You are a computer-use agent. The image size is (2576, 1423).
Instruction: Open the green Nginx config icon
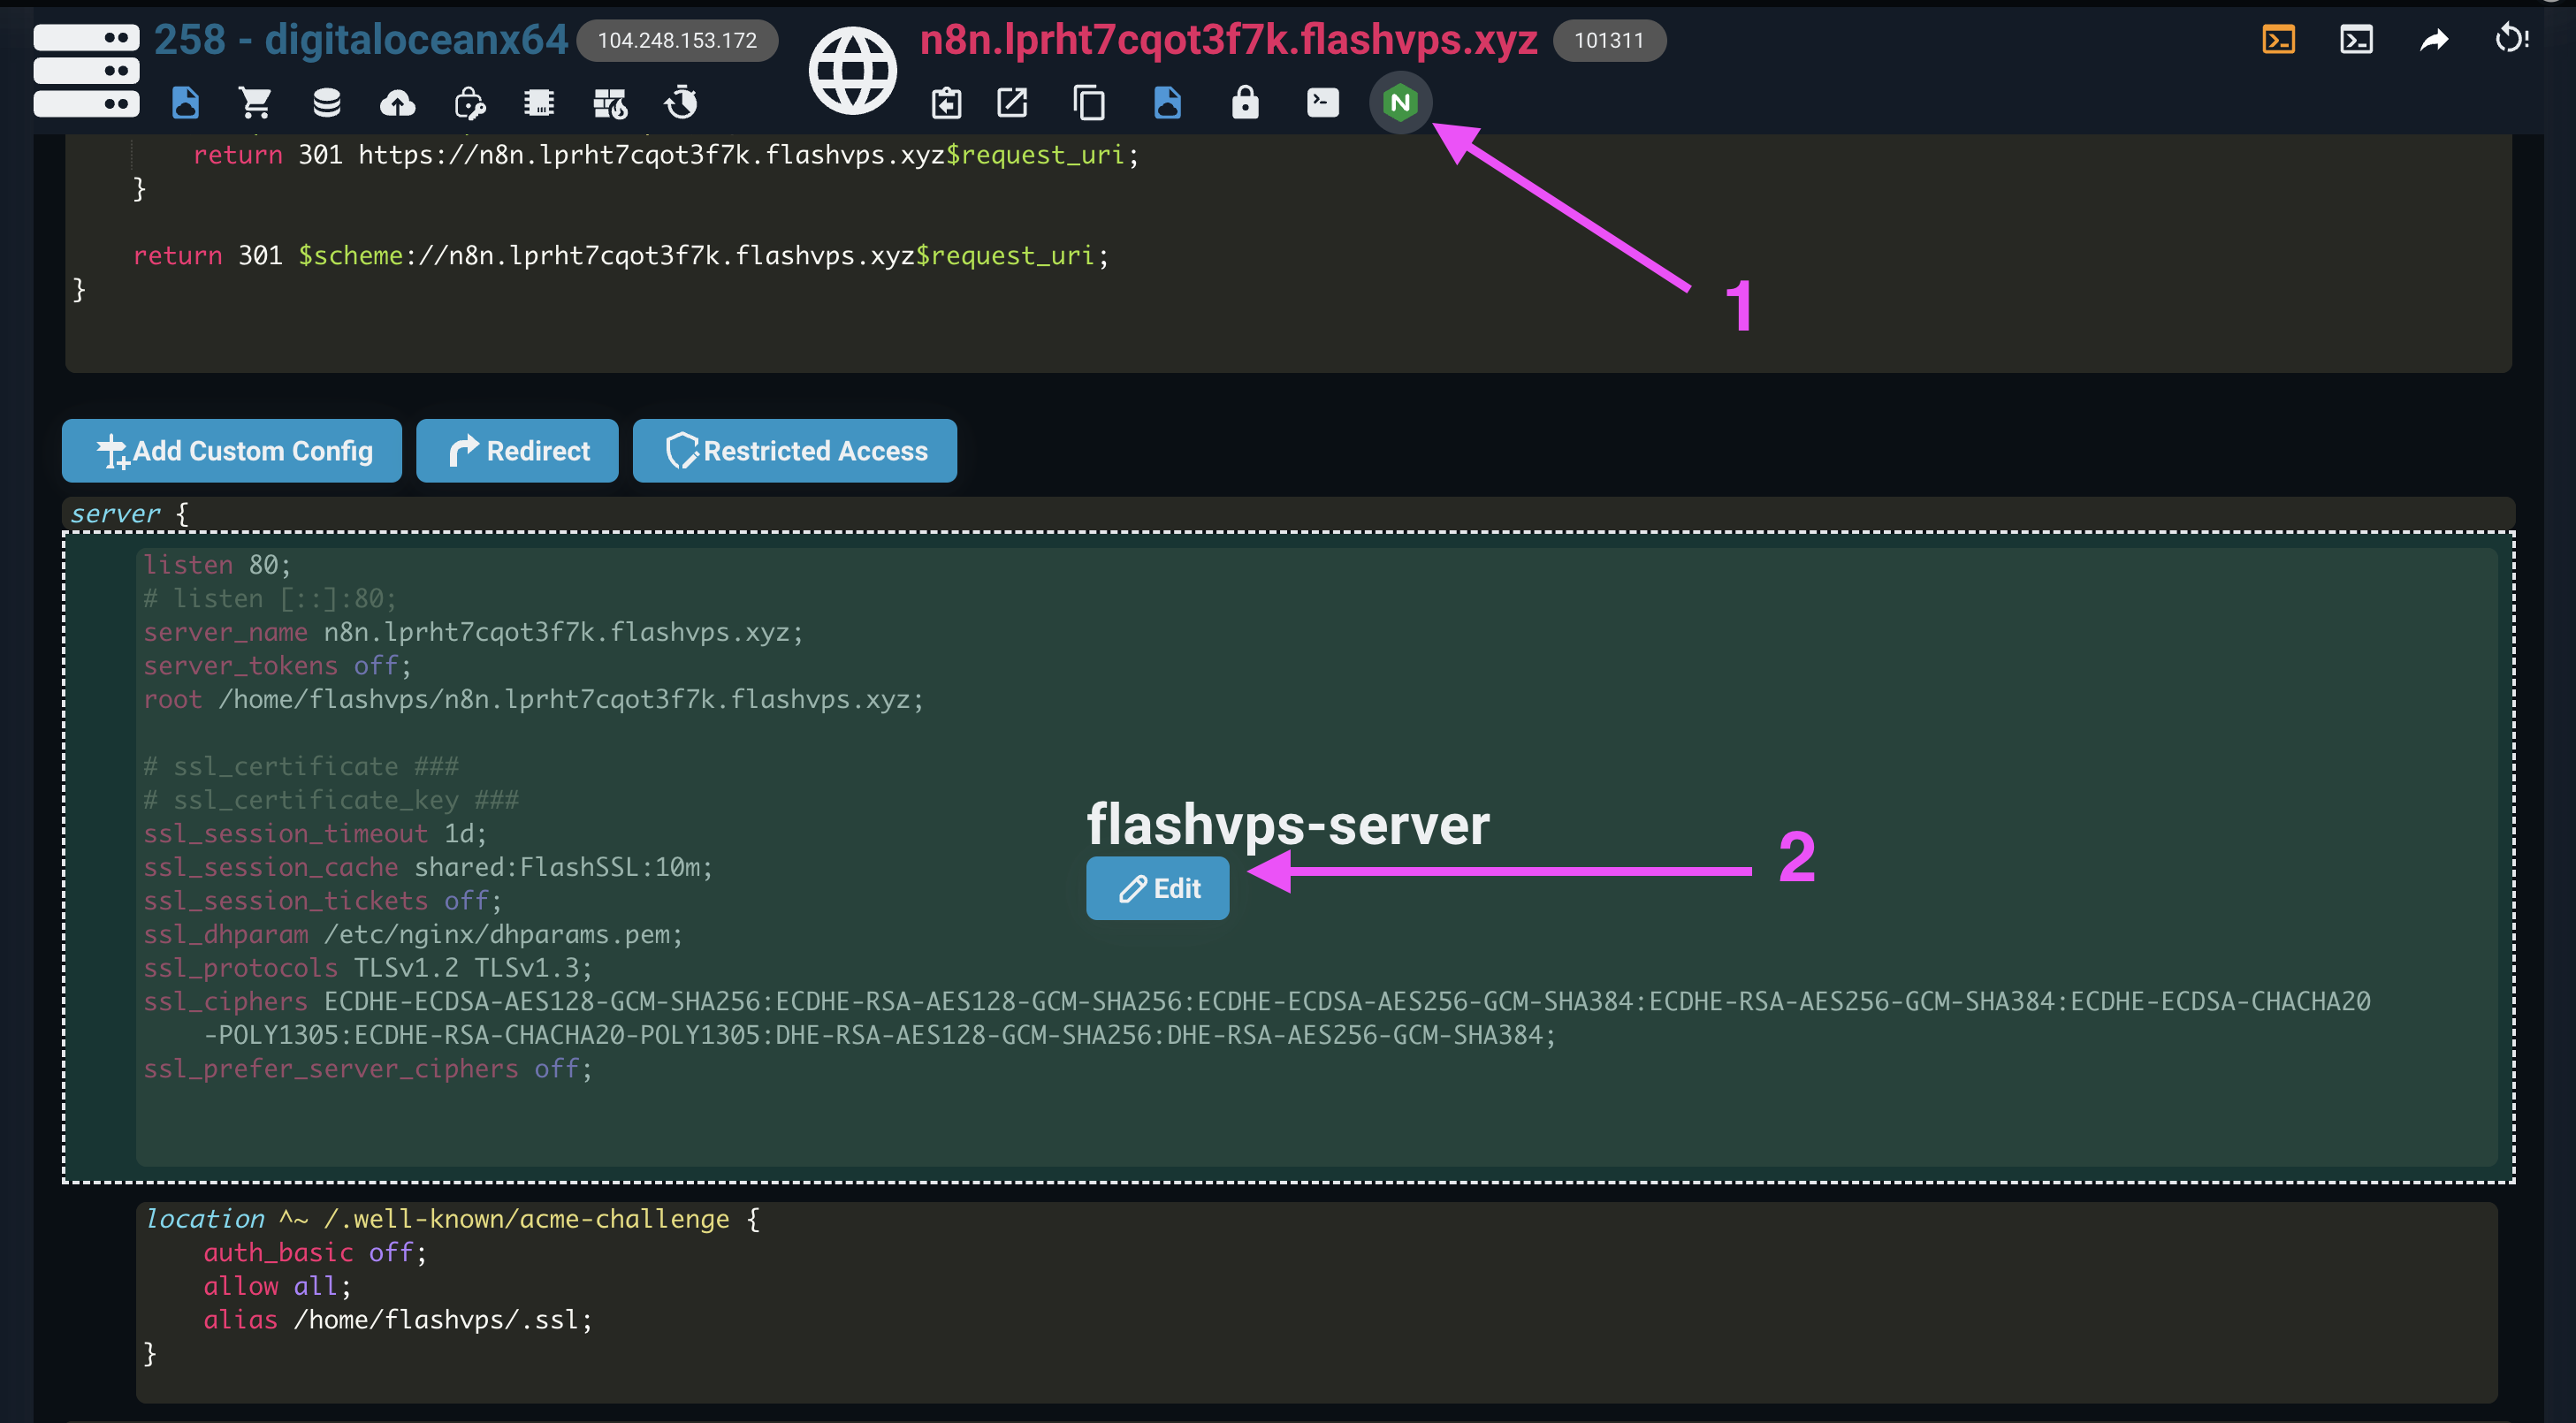[x=1400, y=102]
